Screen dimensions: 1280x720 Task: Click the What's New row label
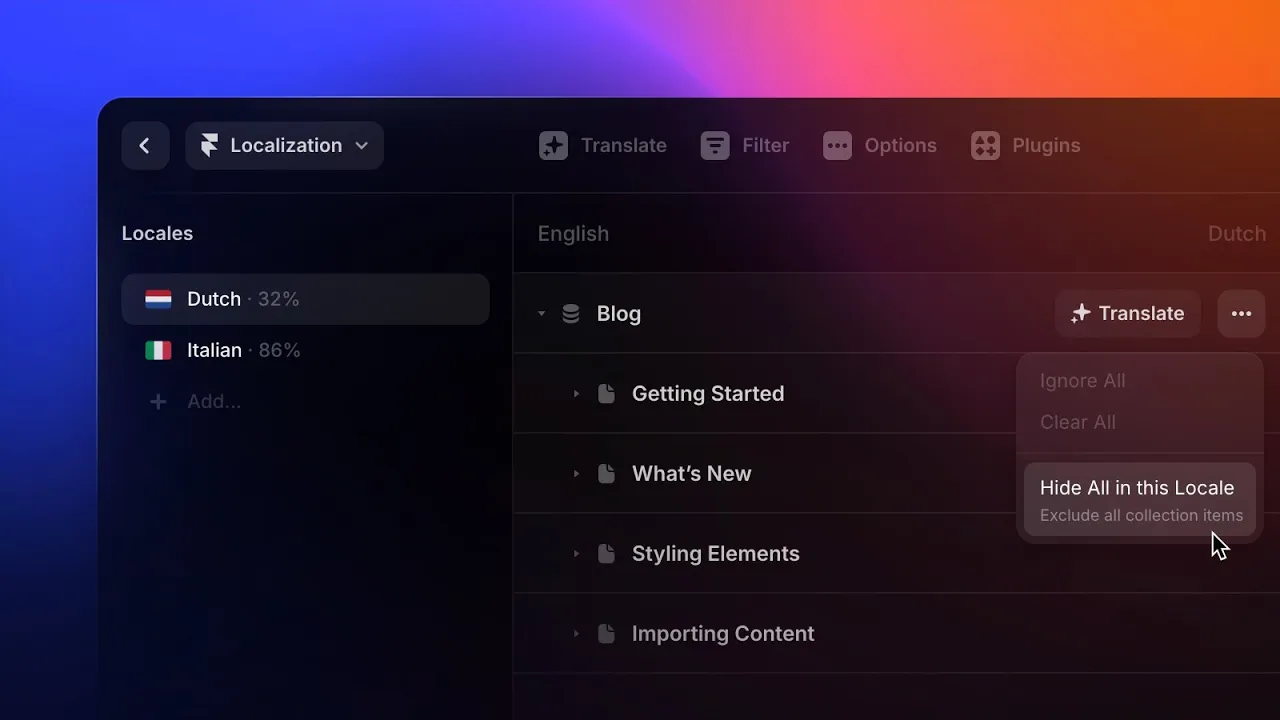tap(692, 474)
